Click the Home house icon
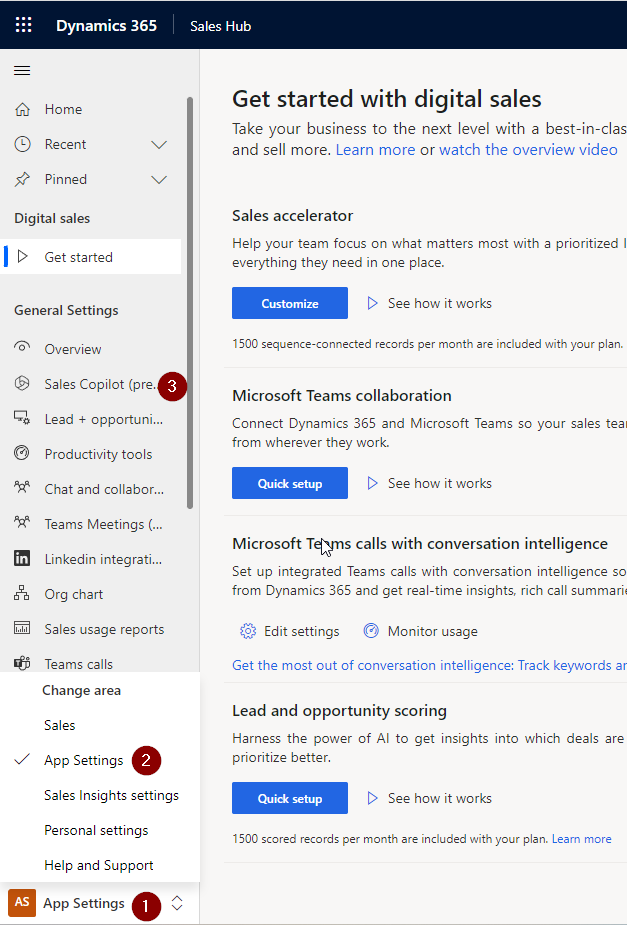This screenshot has height=925, width=627. tap(22, 109)
